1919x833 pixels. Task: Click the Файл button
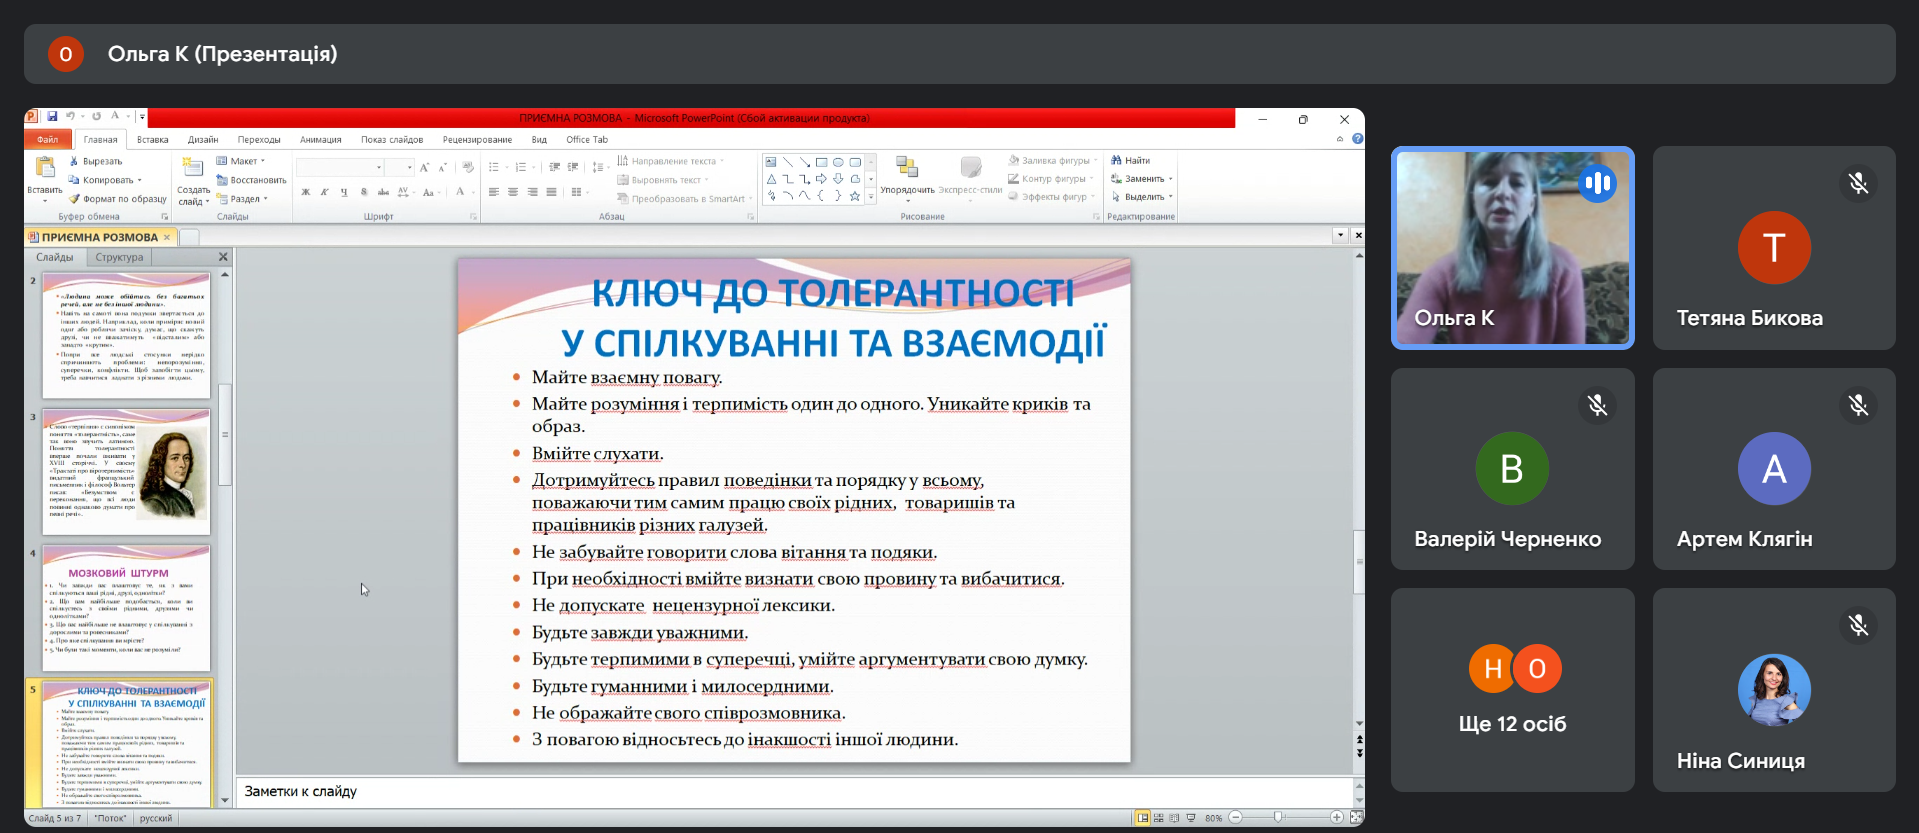47,140
